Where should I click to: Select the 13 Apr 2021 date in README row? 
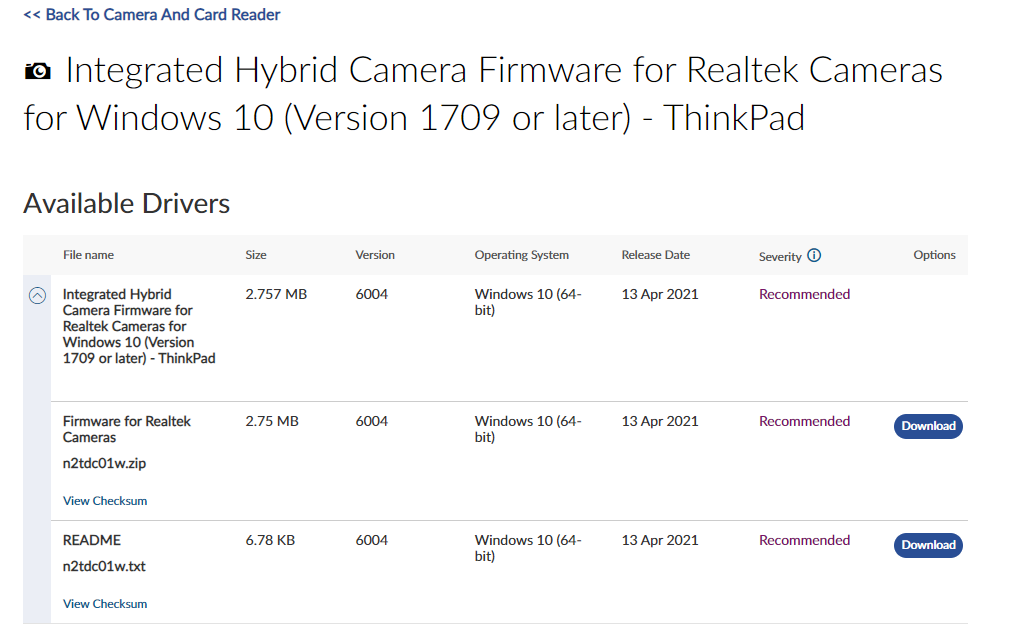(x=659, y=540)
